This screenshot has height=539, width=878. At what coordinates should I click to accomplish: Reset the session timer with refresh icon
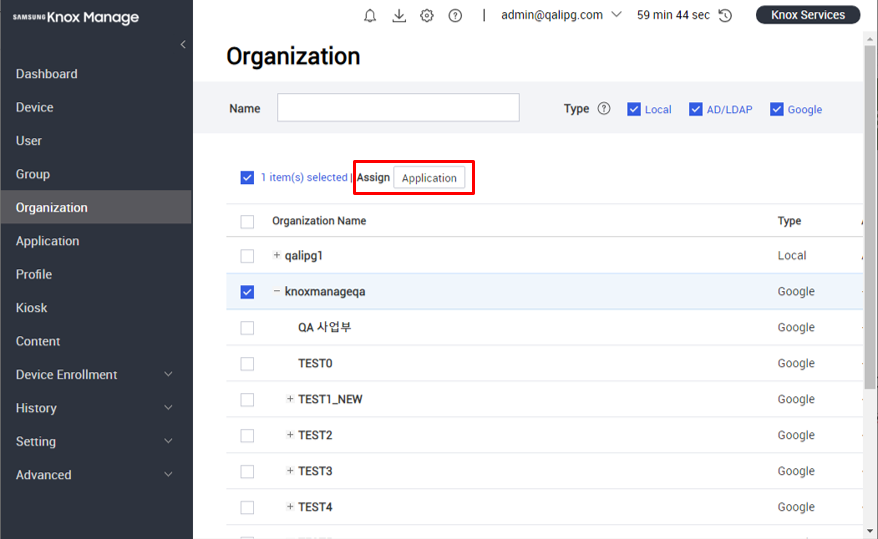[725, 15]
